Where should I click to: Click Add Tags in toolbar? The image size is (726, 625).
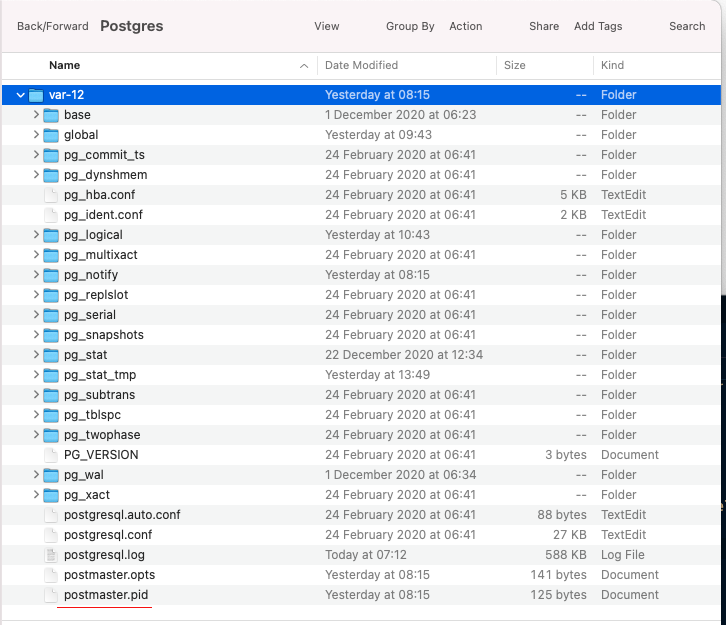click(x=598, y=26)
